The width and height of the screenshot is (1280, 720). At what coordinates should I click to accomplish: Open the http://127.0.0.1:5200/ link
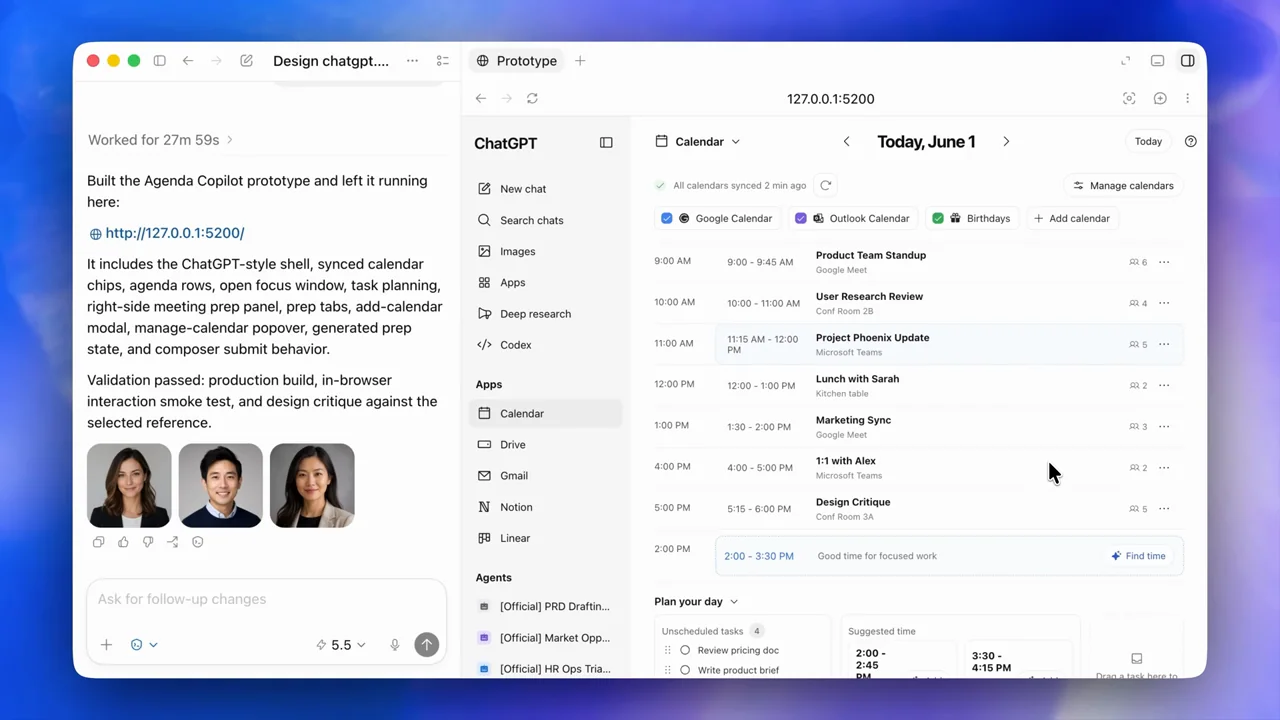(x=175, y=233)
